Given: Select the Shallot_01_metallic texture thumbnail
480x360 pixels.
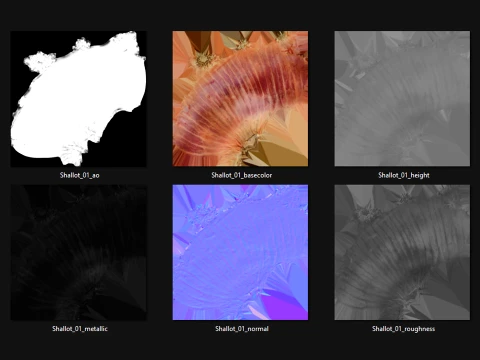Looking at the screenshot, I should click(x=78, y=253).
